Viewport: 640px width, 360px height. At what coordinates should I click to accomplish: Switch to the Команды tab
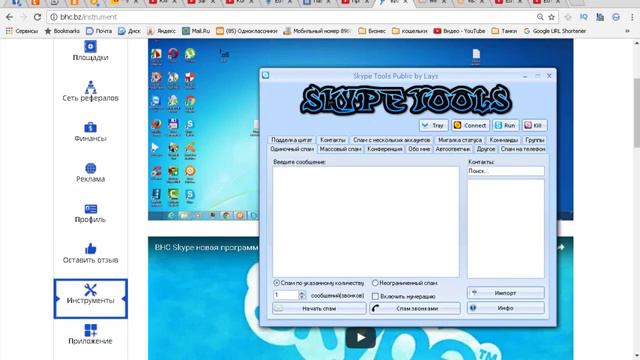[503, 140]
